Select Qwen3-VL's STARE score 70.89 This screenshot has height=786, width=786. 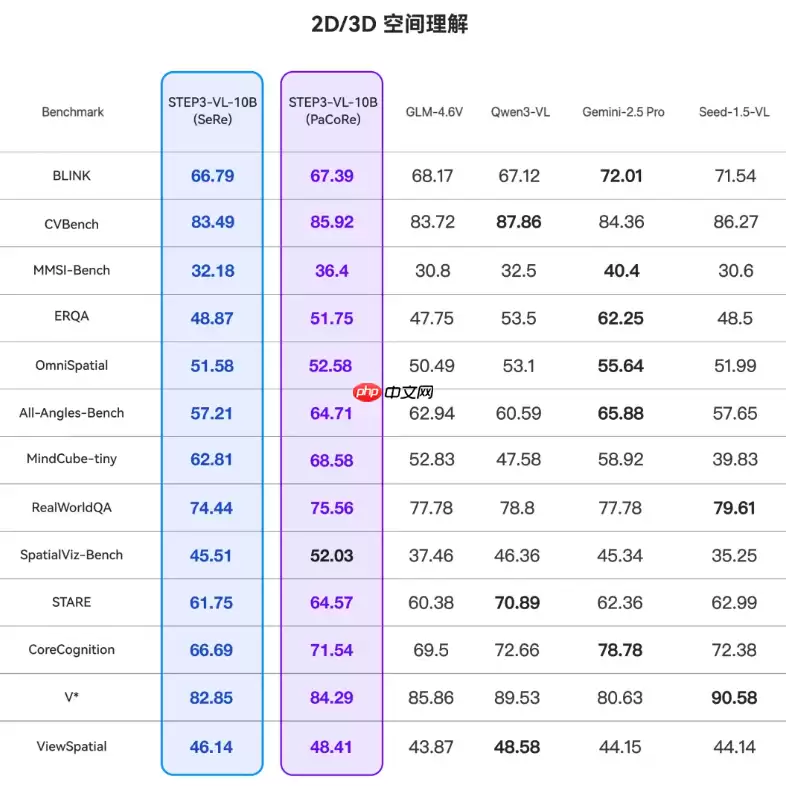pos(519,603)
